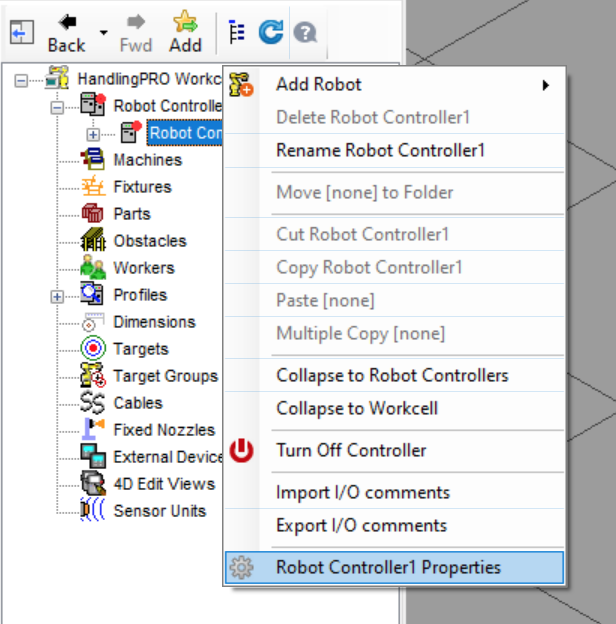Click the Add Robot submenu arrow

[x=546, y=85]
